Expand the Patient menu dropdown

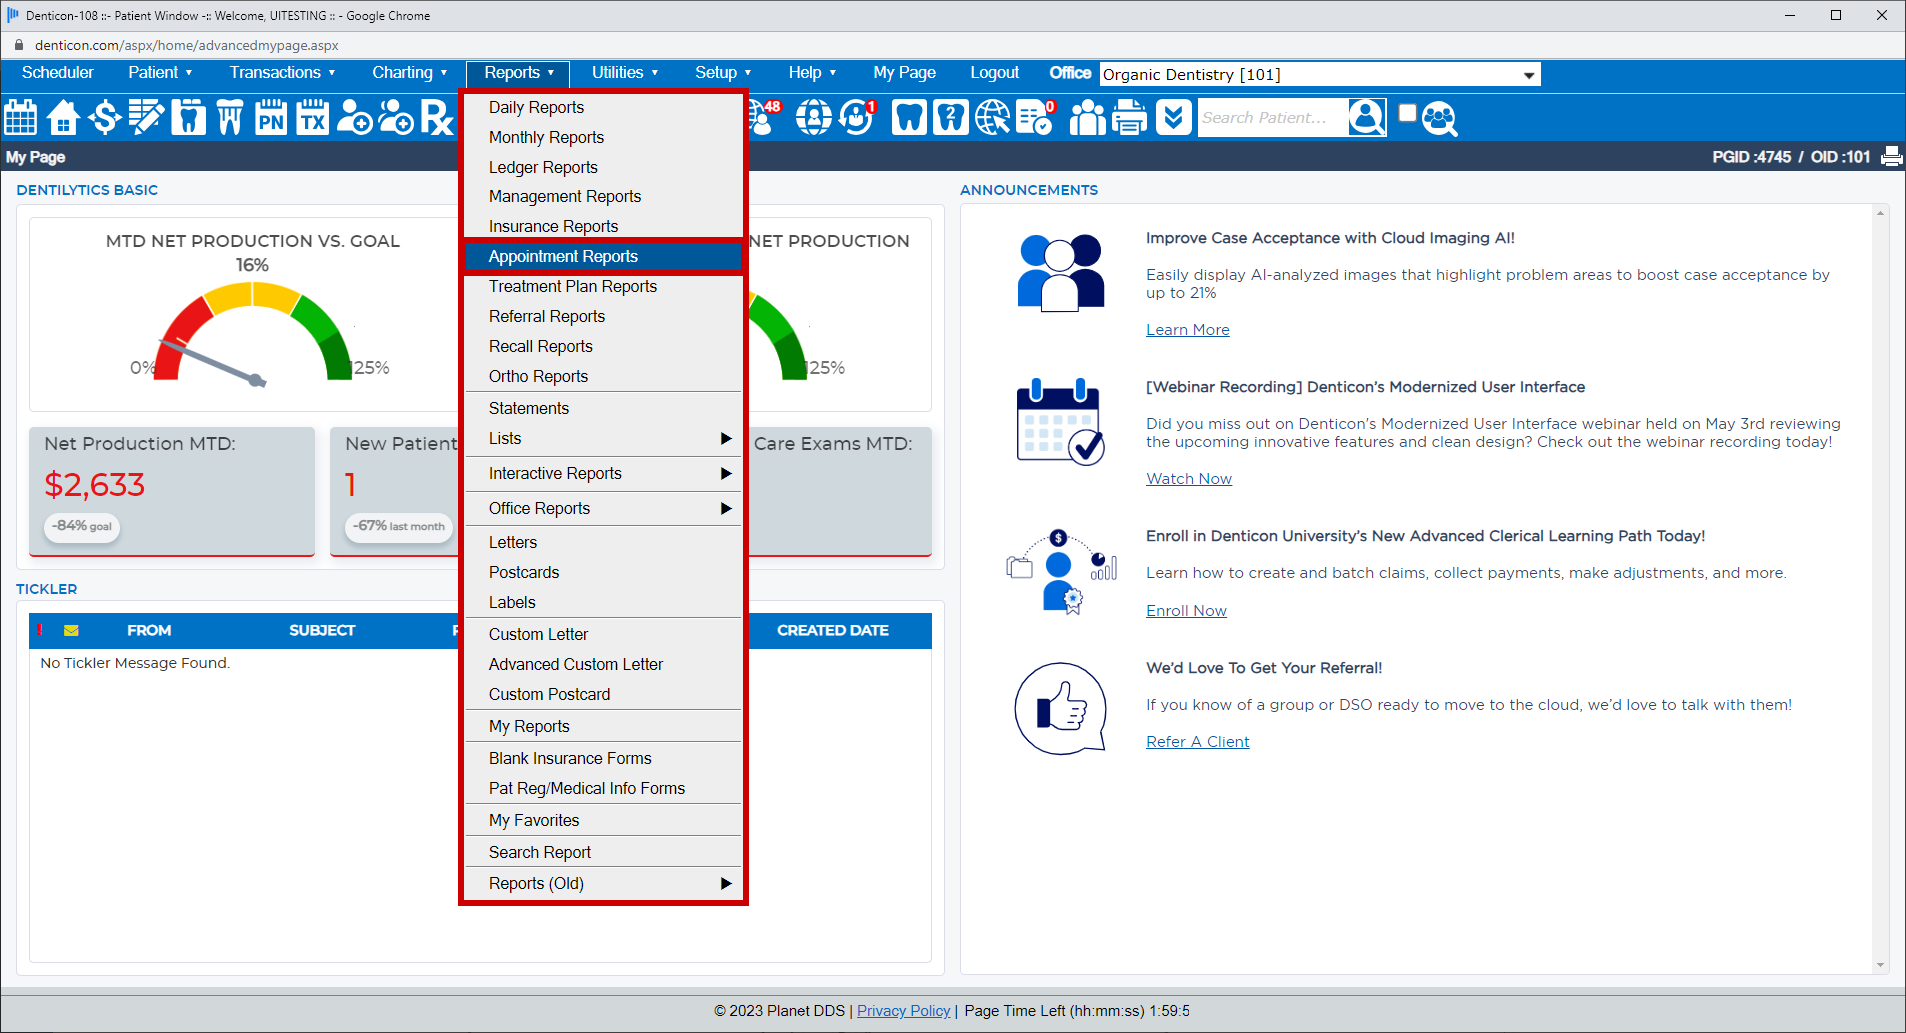click(x=160, y=73)
